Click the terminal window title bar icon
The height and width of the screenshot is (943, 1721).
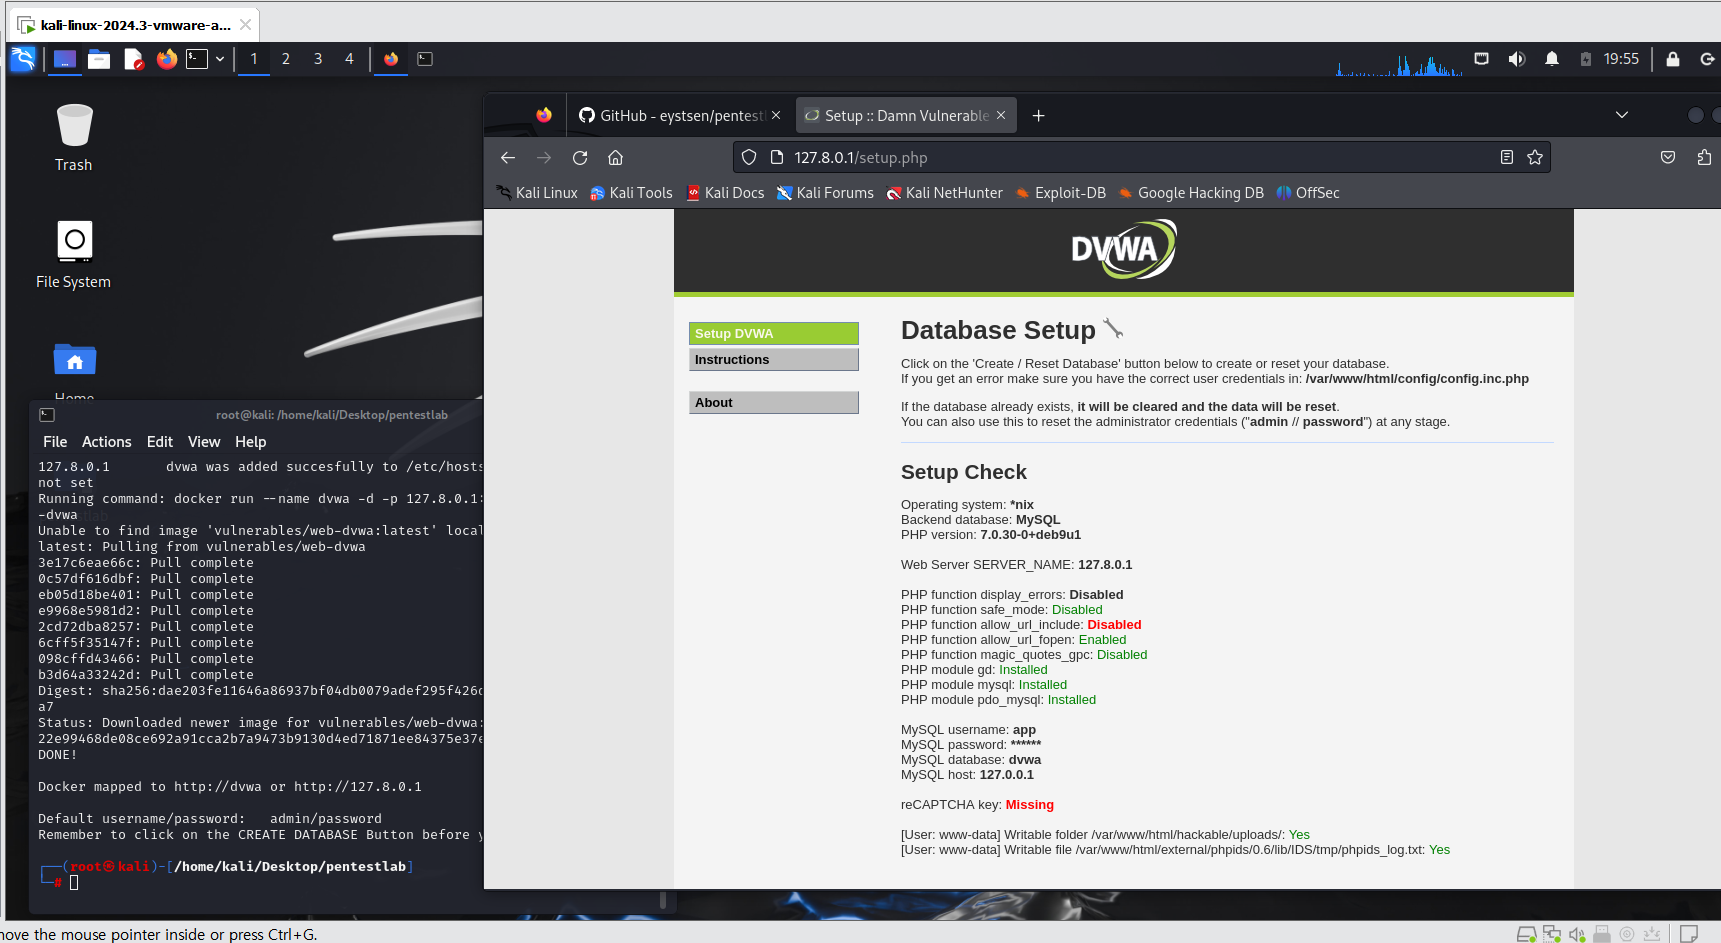coord(47,415)
